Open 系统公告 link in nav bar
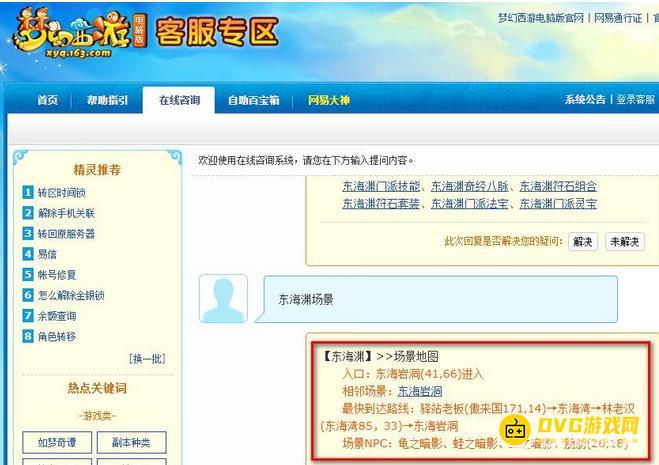Image resolution: width=659 pixels, height=465 pixels. [x=585, y=100]
